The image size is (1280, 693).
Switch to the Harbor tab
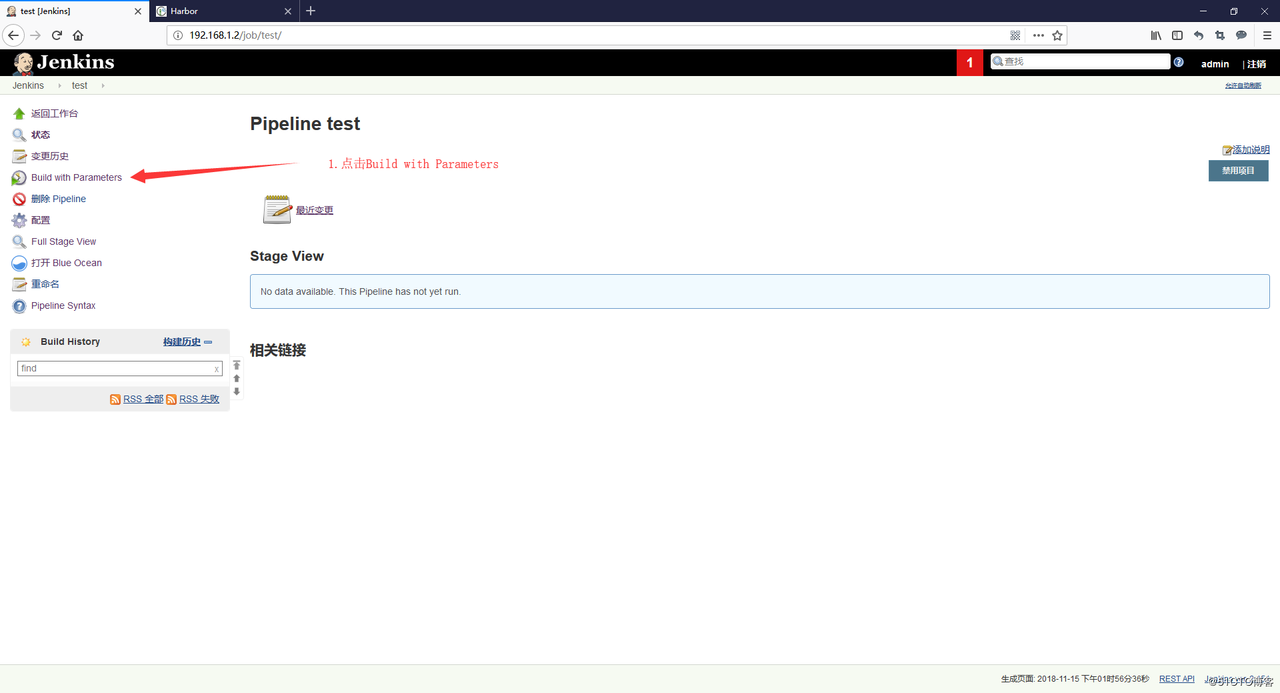point(224,11)
